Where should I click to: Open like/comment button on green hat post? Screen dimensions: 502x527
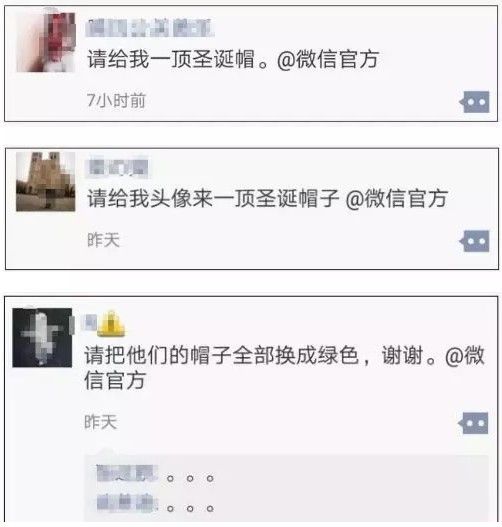click(473, 423)
